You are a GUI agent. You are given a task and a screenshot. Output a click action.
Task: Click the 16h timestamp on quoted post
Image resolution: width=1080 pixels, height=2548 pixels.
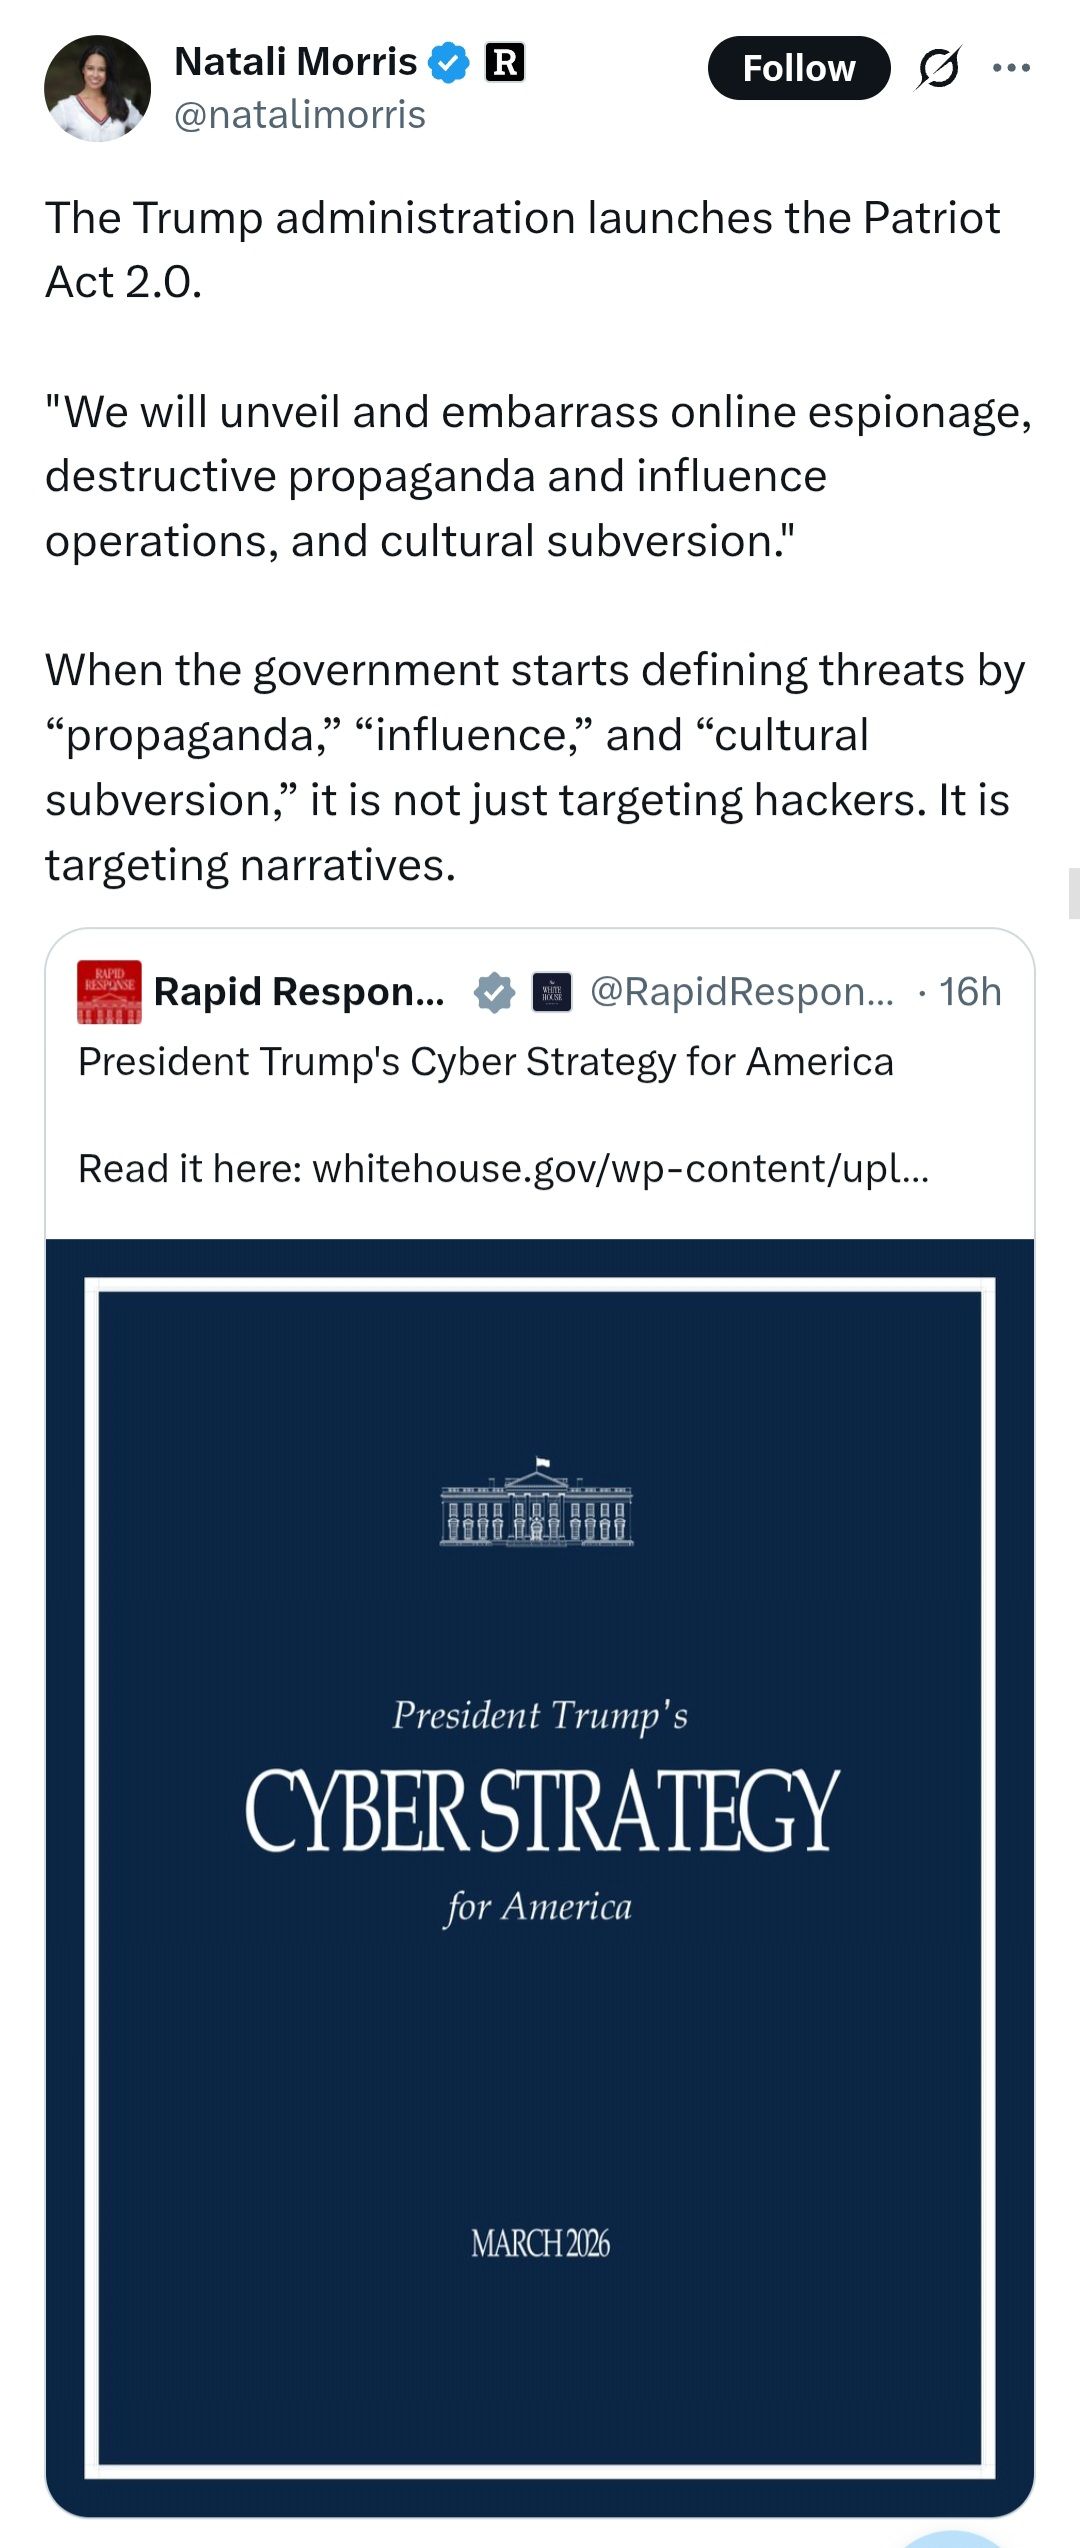pos(970,992)
